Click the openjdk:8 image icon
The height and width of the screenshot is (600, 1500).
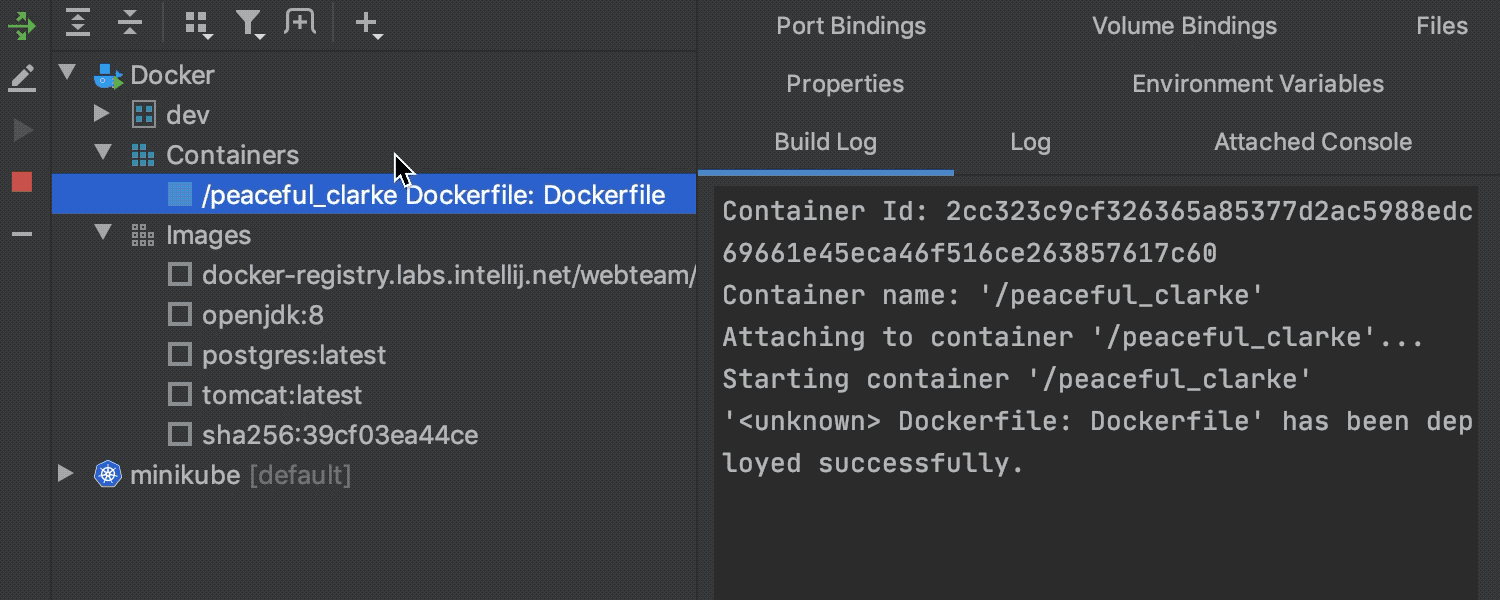point(179,315)
